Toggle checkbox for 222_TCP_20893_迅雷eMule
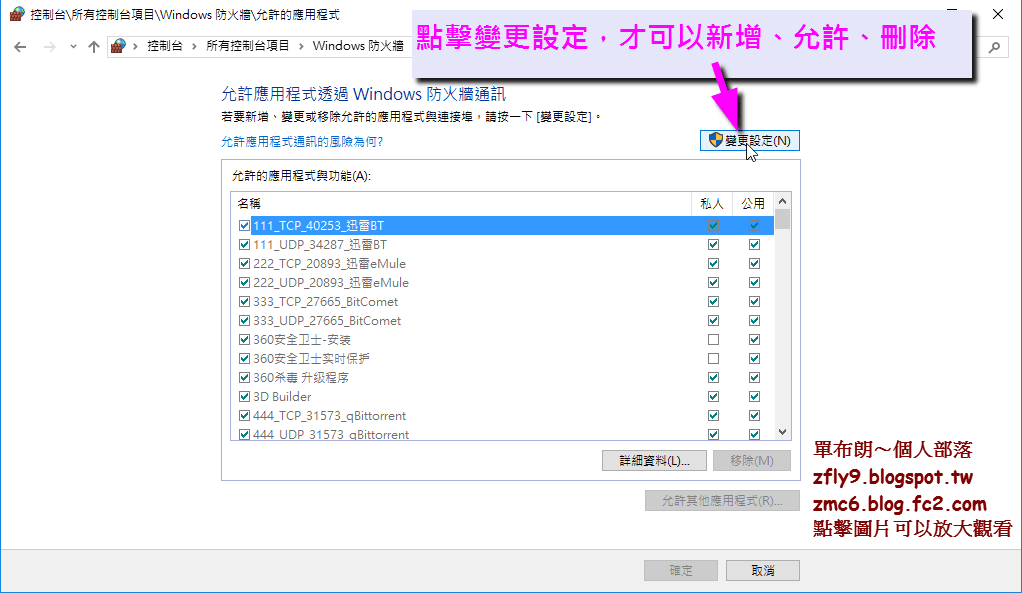1022x593 pixels. pos(244,263)
